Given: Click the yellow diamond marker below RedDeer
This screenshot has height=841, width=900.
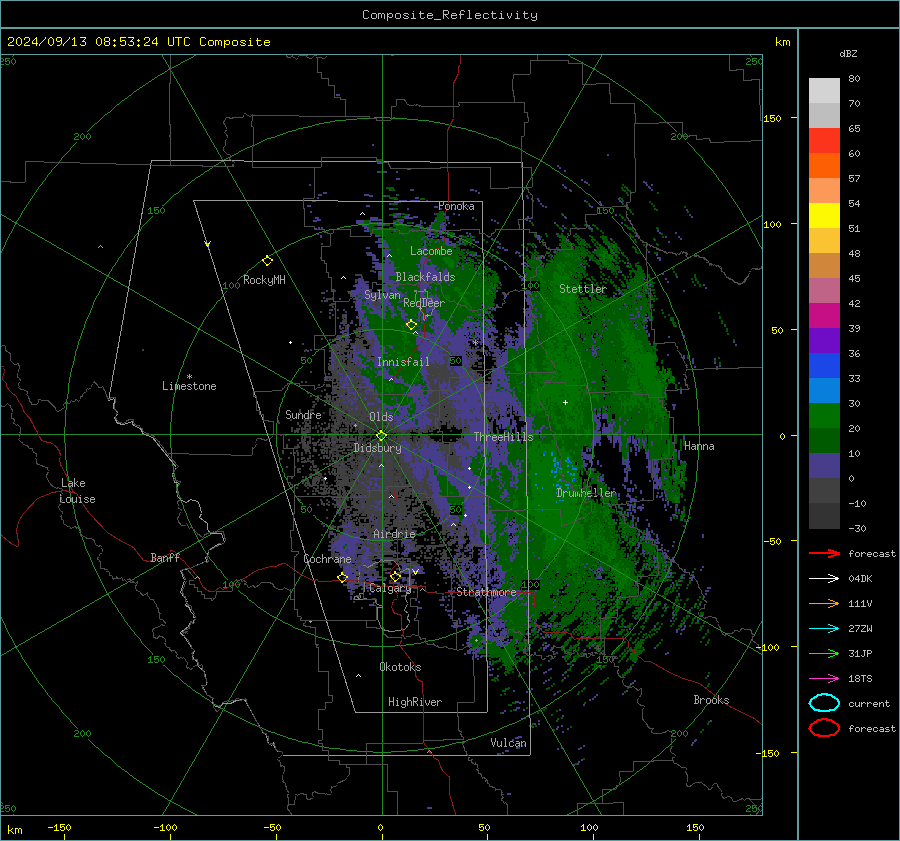Looking at the screenshot, I should (x=411, y=325).
